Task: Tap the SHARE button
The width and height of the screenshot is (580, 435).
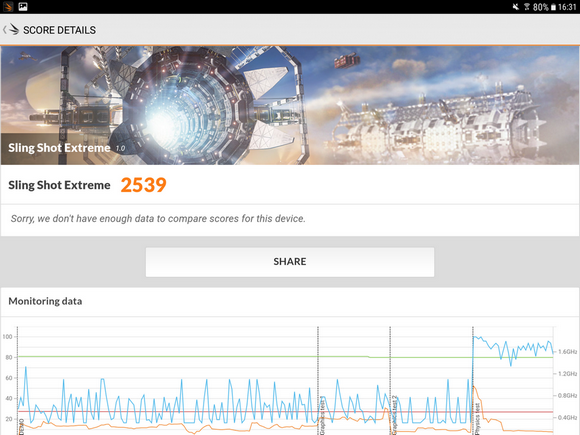Action: pos(290,262)
